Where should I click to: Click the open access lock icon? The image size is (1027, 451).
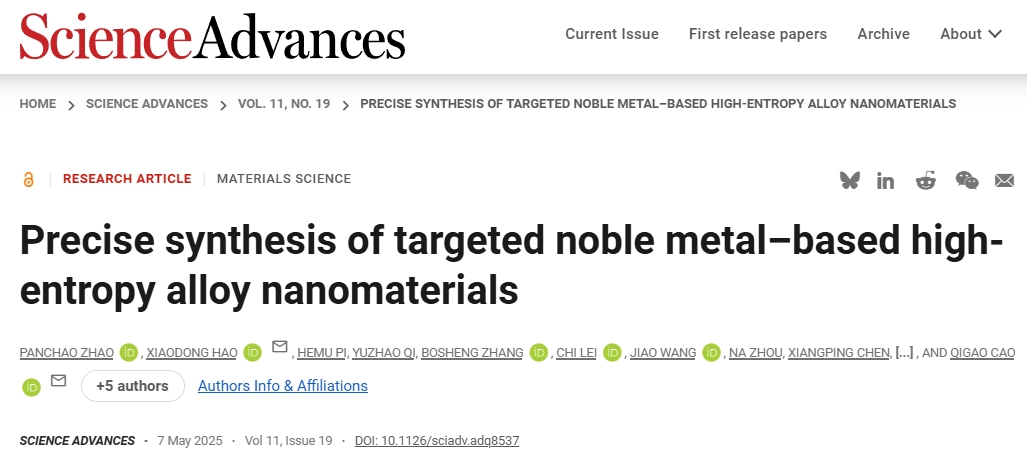click(28, 179)
